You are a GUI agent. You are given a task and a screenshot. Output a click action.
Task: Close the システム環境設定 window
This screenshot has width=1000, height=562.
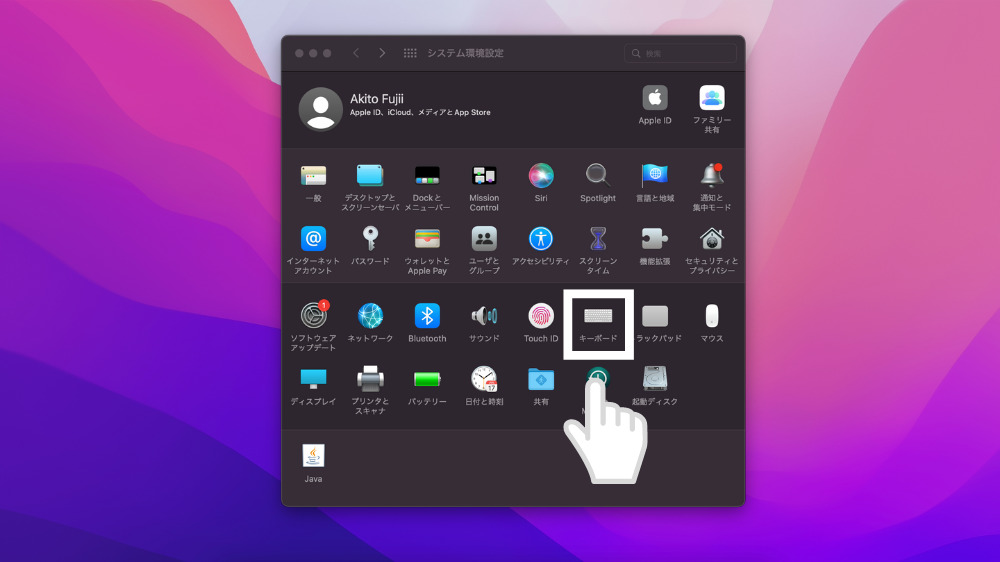(299, 53)
